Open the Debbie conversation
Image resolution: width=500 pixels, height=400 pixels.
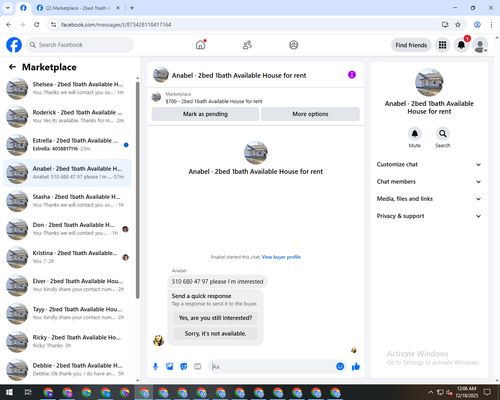[68, 370]
